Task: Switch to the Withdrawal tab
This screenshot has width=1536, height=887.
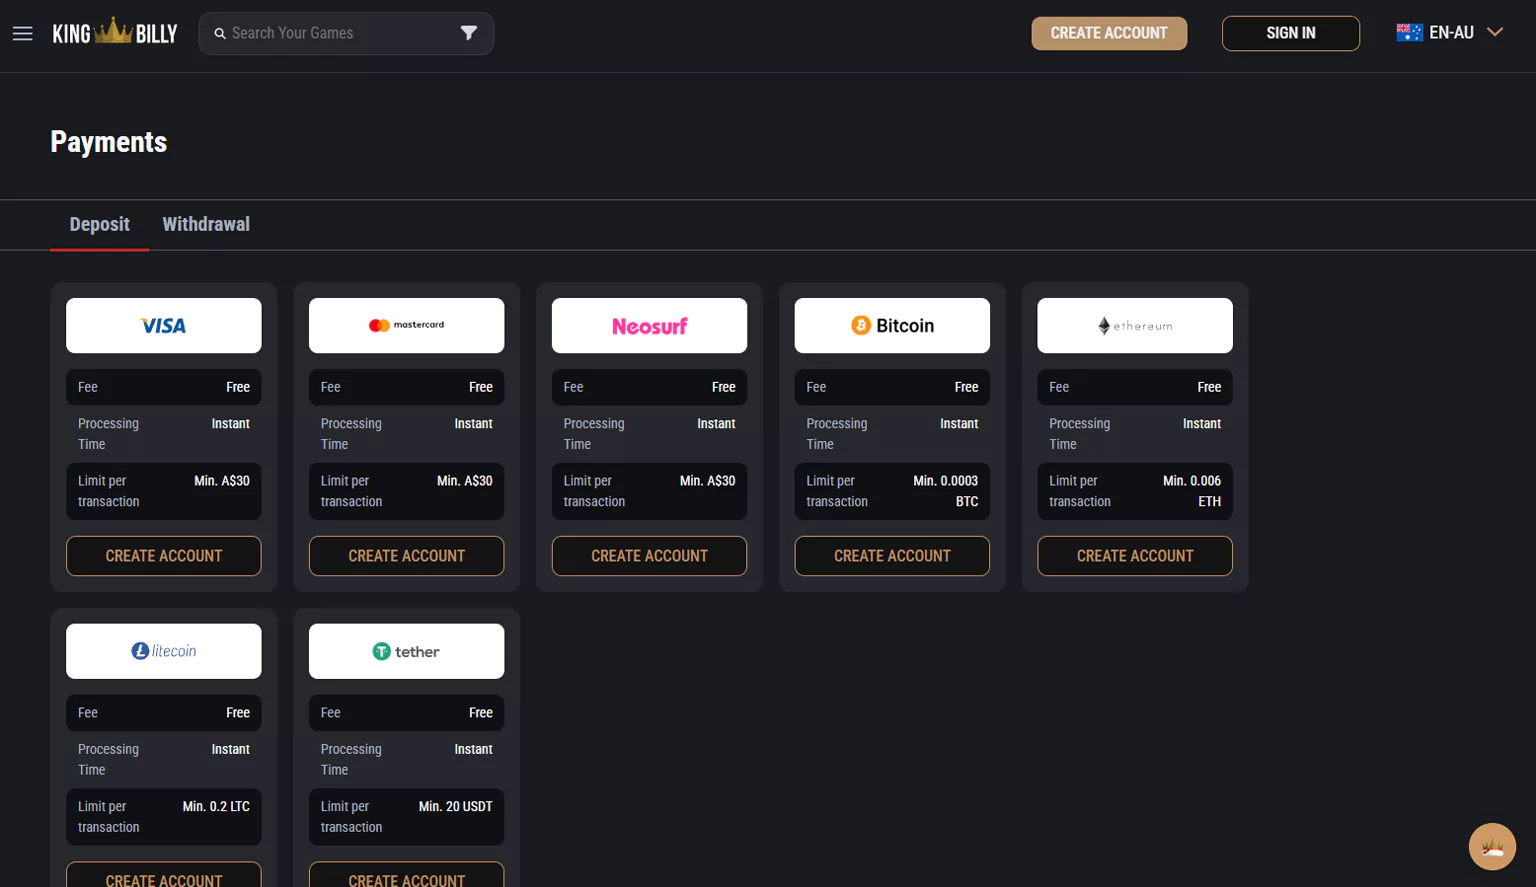Action: pos(206,224)
